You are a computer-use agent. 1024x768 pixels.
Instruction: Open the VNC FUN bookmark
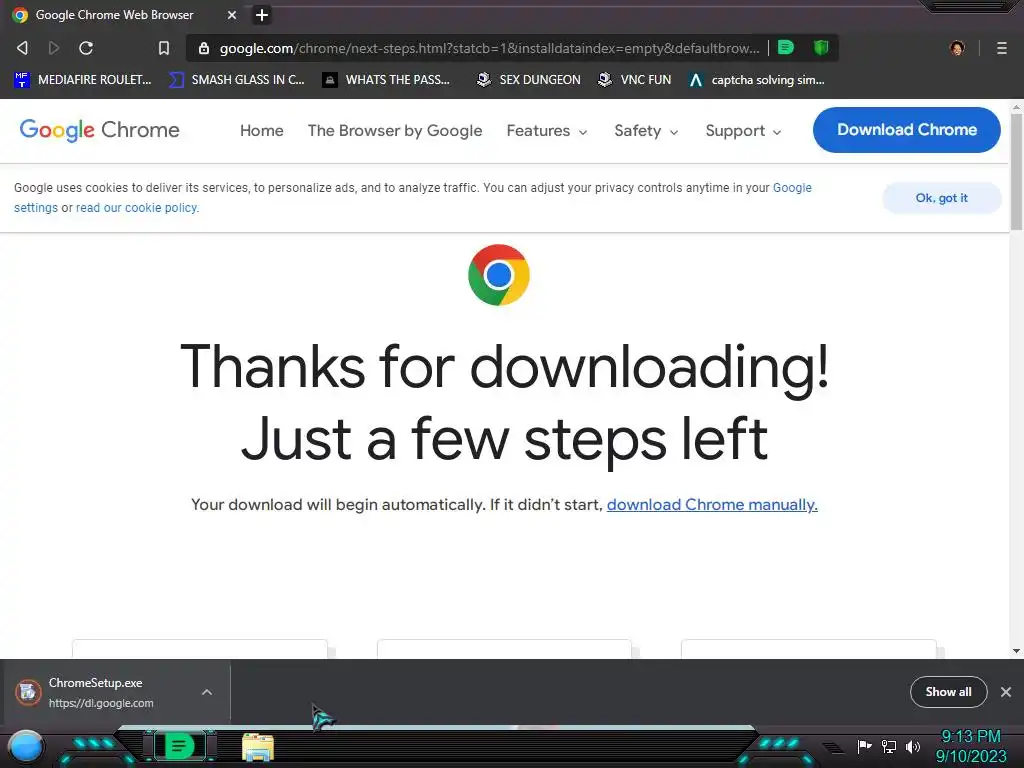click(635, 80)
